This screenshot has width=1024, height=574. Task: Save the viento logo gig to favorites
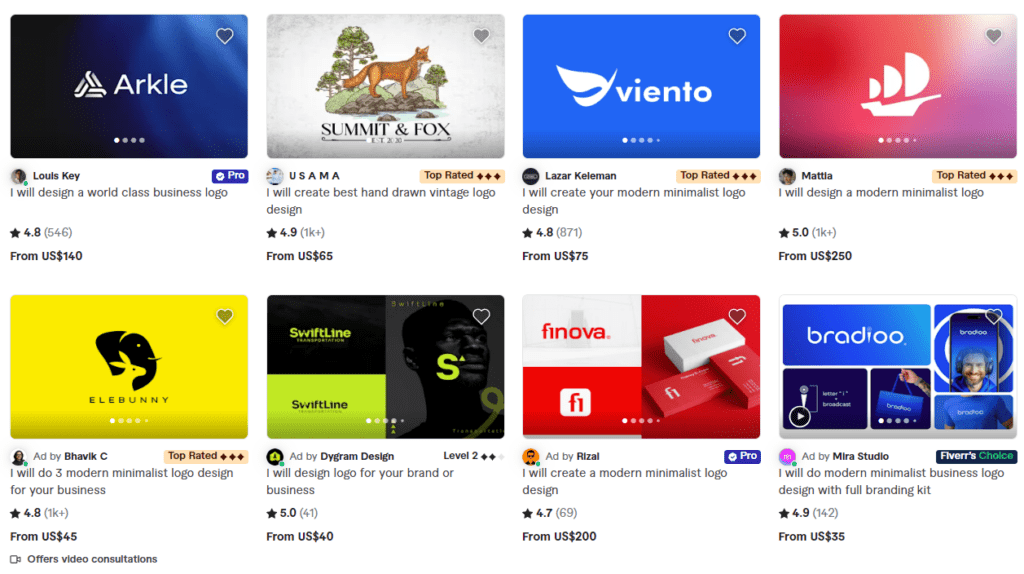(737, 36)
